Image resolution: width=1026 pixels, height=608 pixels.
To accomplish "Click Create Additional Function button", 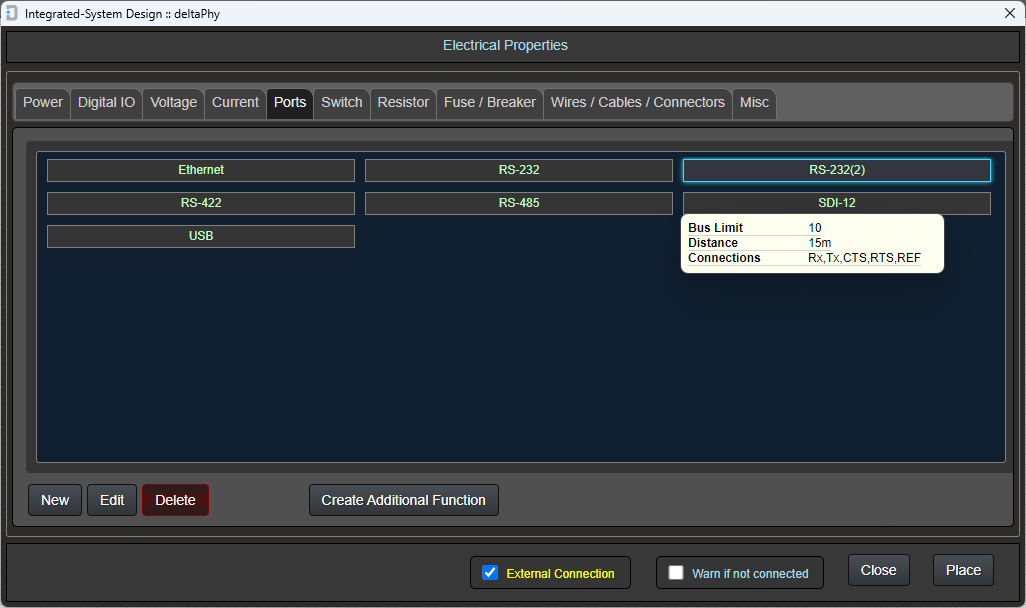I will (x=403, y=500).
